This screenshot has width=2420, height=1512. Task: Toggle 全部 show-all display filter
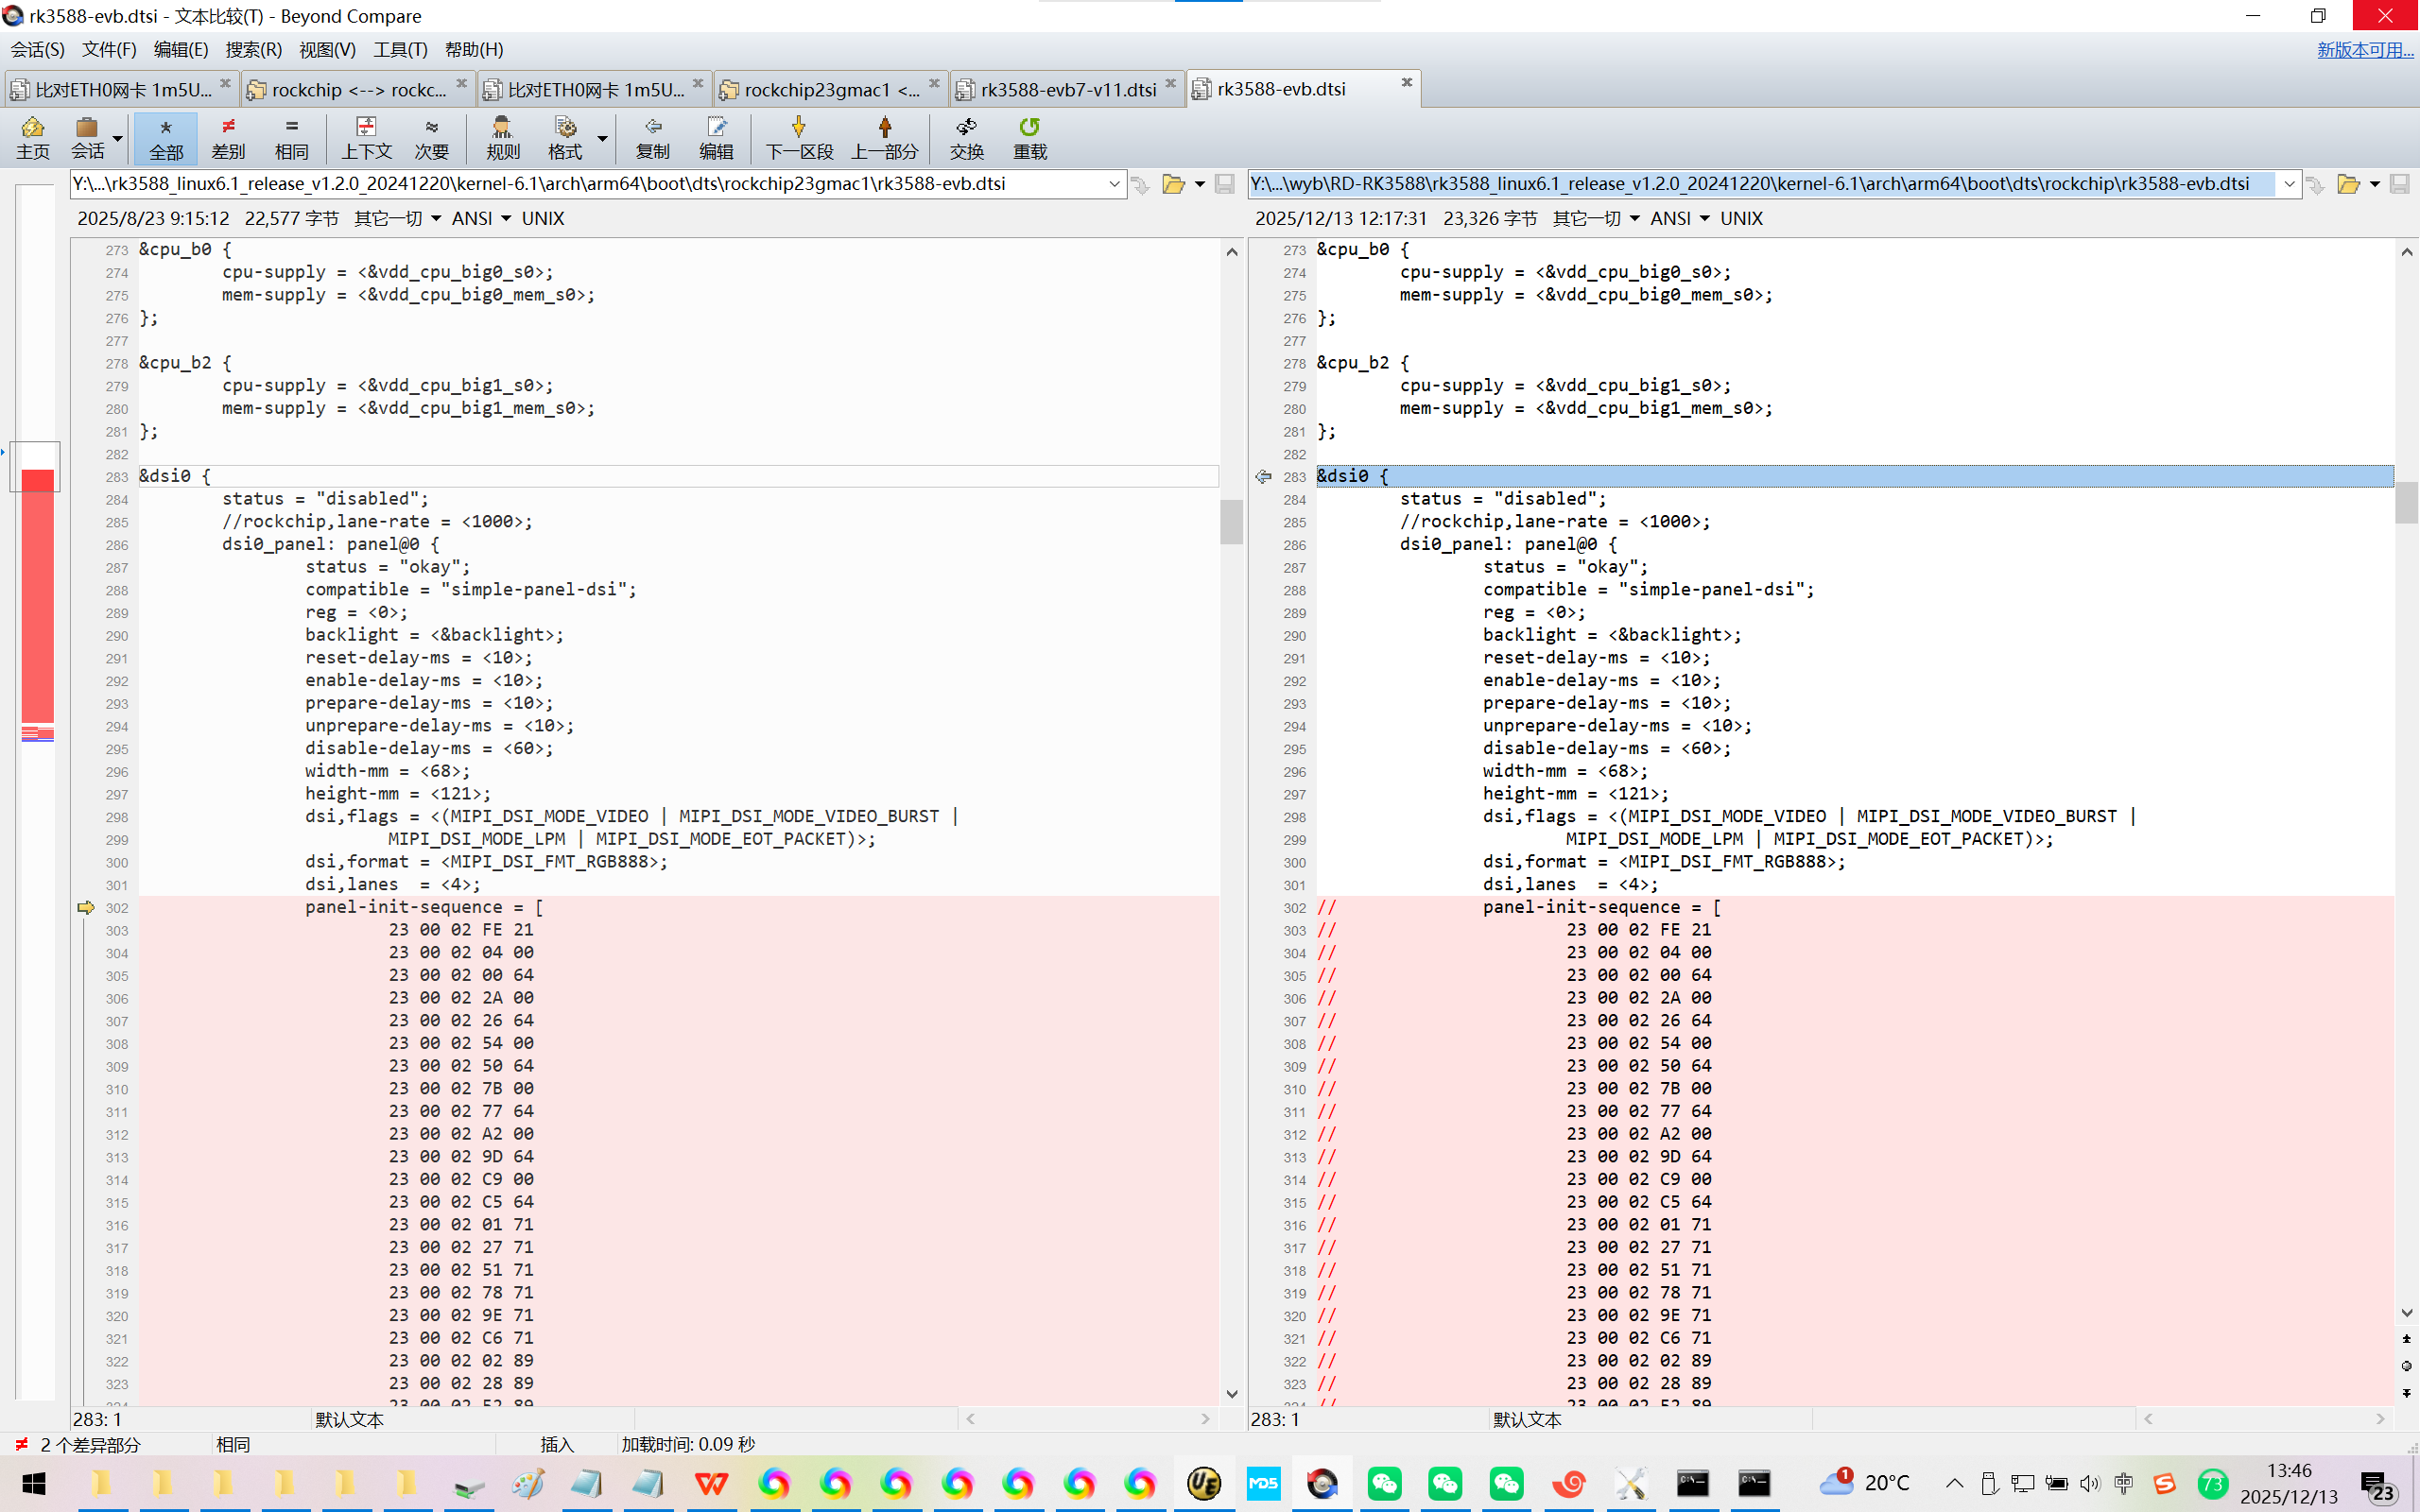tap(166, 138)
